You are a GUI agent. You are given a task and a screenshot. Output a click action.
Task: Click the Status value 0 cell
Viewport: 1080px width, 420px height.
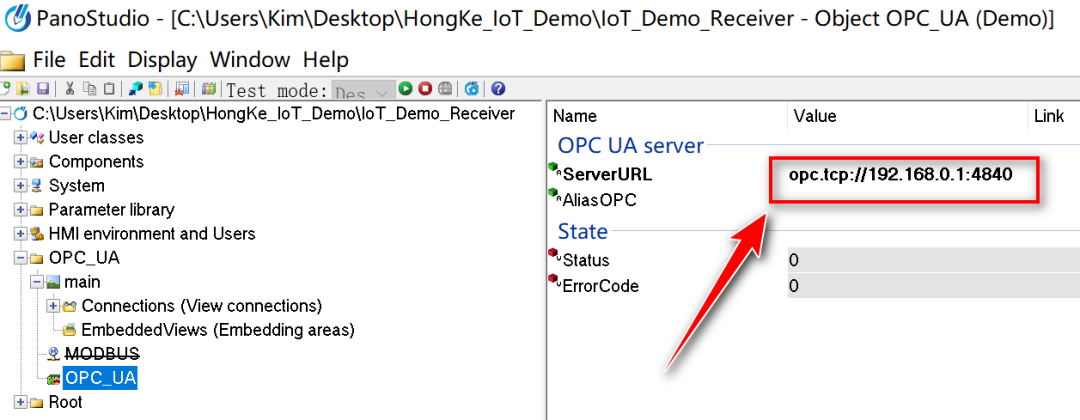tap(933, 260)
